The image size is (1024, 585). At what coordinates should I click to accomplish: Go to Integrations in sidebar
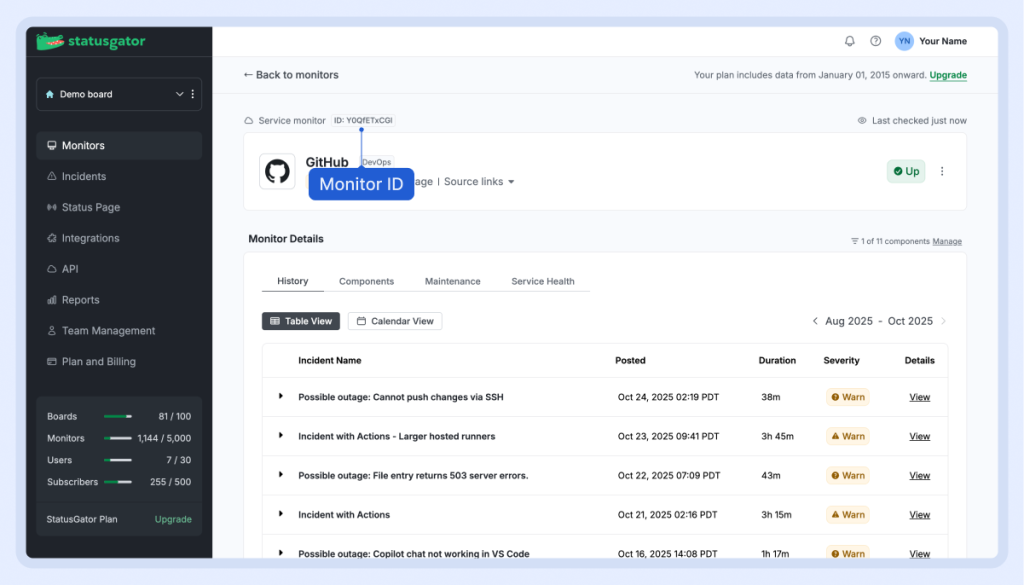coord(90,238)
